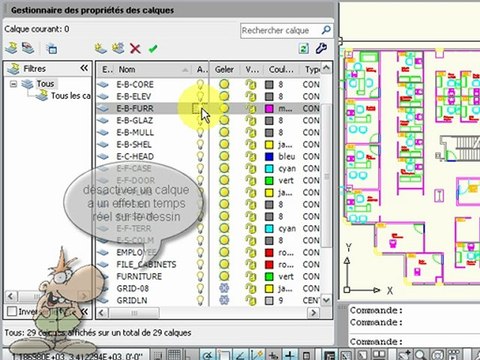
Task: Click the double chevron beside Inverser checkbox
Action: pos(84,312)
